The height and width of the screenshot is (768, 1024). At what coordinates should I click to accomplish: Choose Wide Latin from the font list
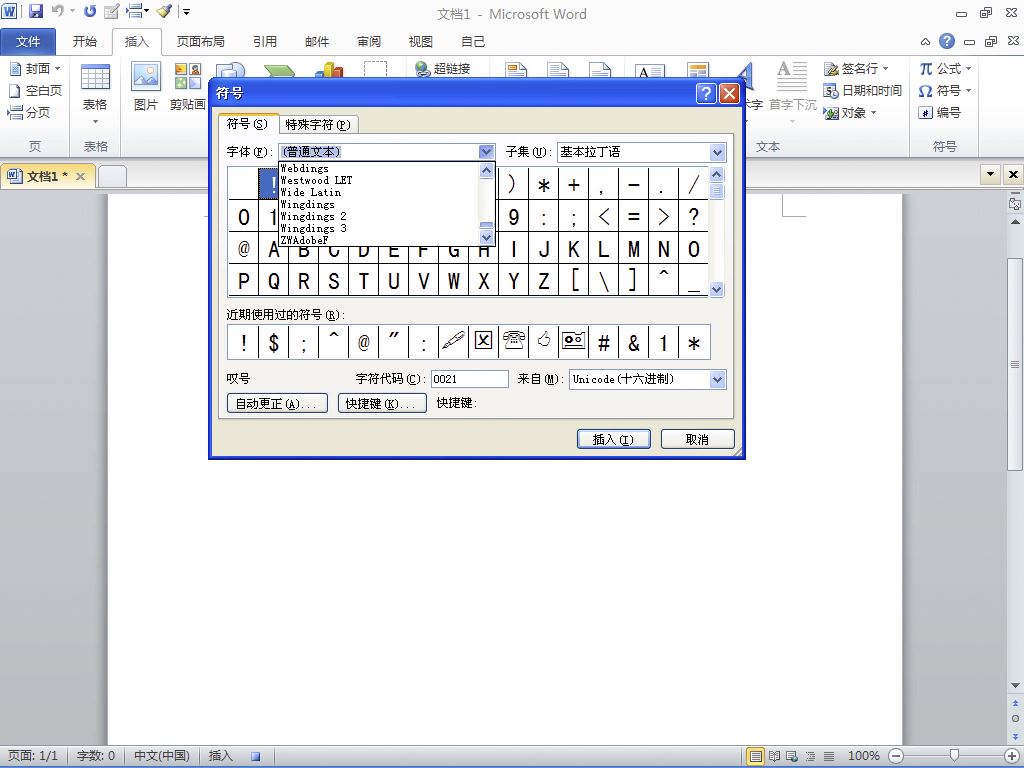[x=379, y=193]
